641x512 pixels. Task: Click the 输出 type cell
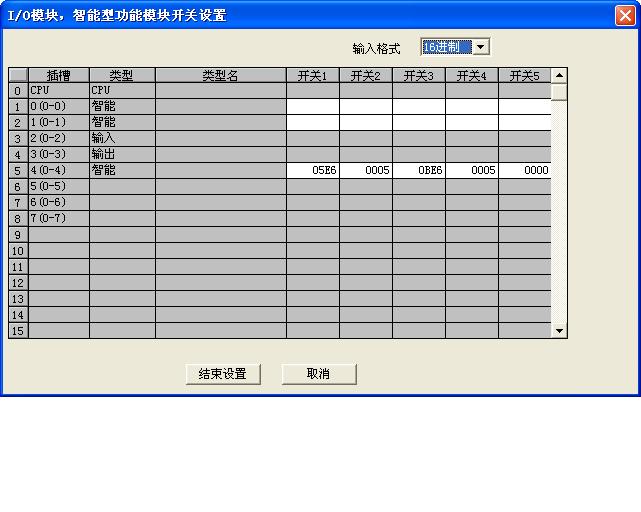click(x=122, y=155)
